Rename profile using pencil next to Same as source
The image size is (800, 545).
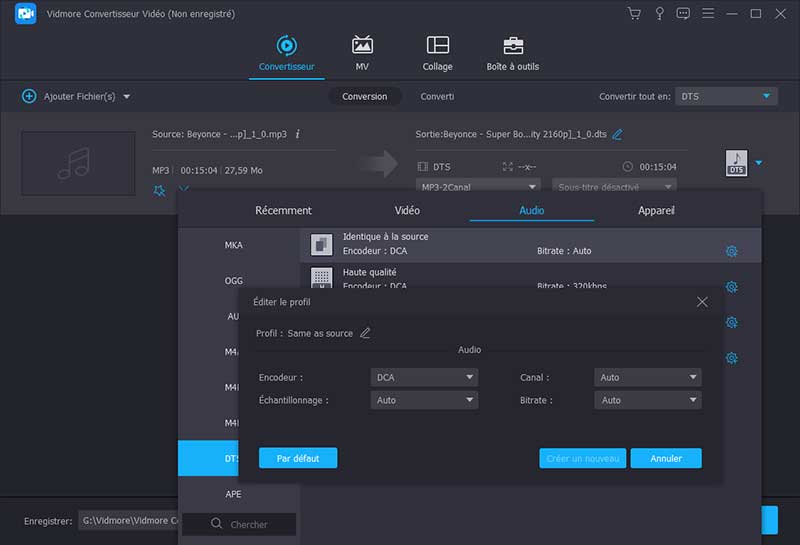point(365,333)
